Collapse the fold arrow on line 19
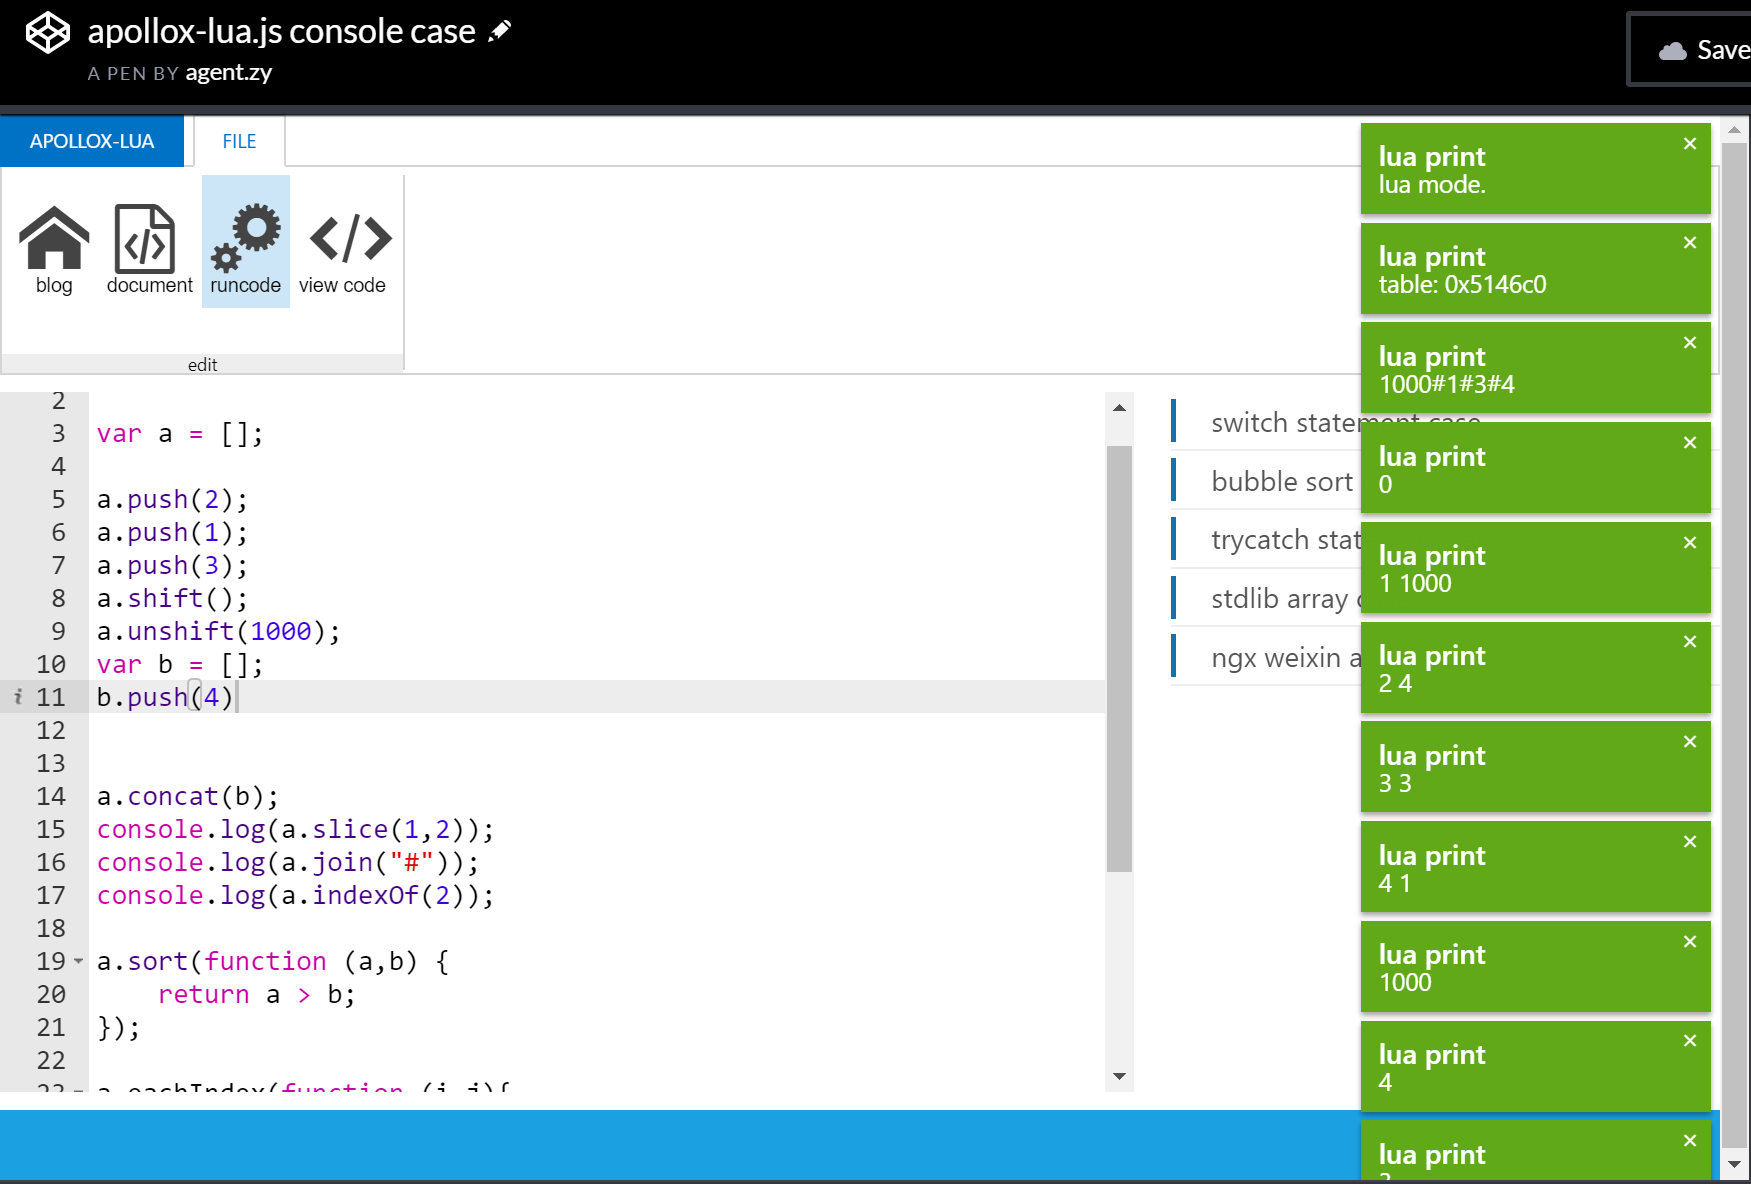 tap(79, 962)
